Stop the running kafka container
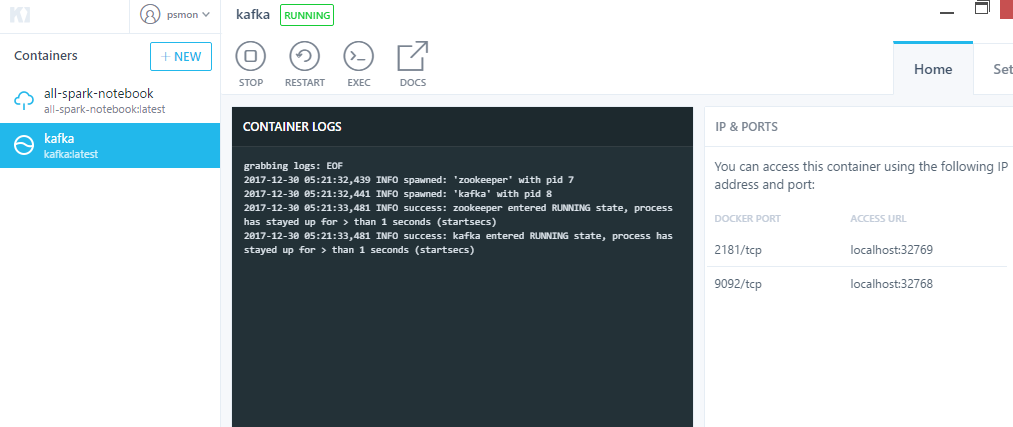This screenshot has width=1013, height=427. click(251, 57)
